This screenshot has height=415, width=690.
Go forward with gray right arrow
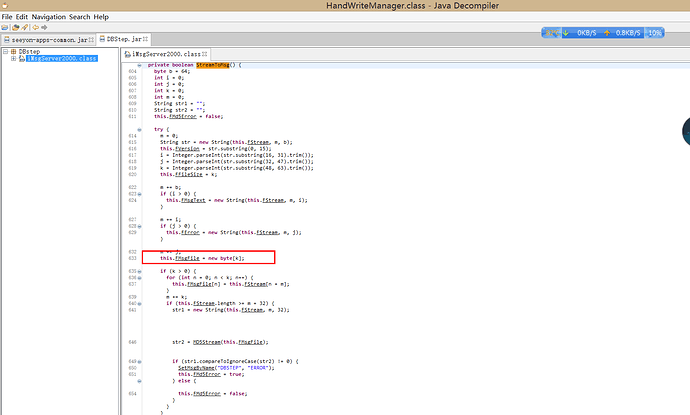point(44,27)
